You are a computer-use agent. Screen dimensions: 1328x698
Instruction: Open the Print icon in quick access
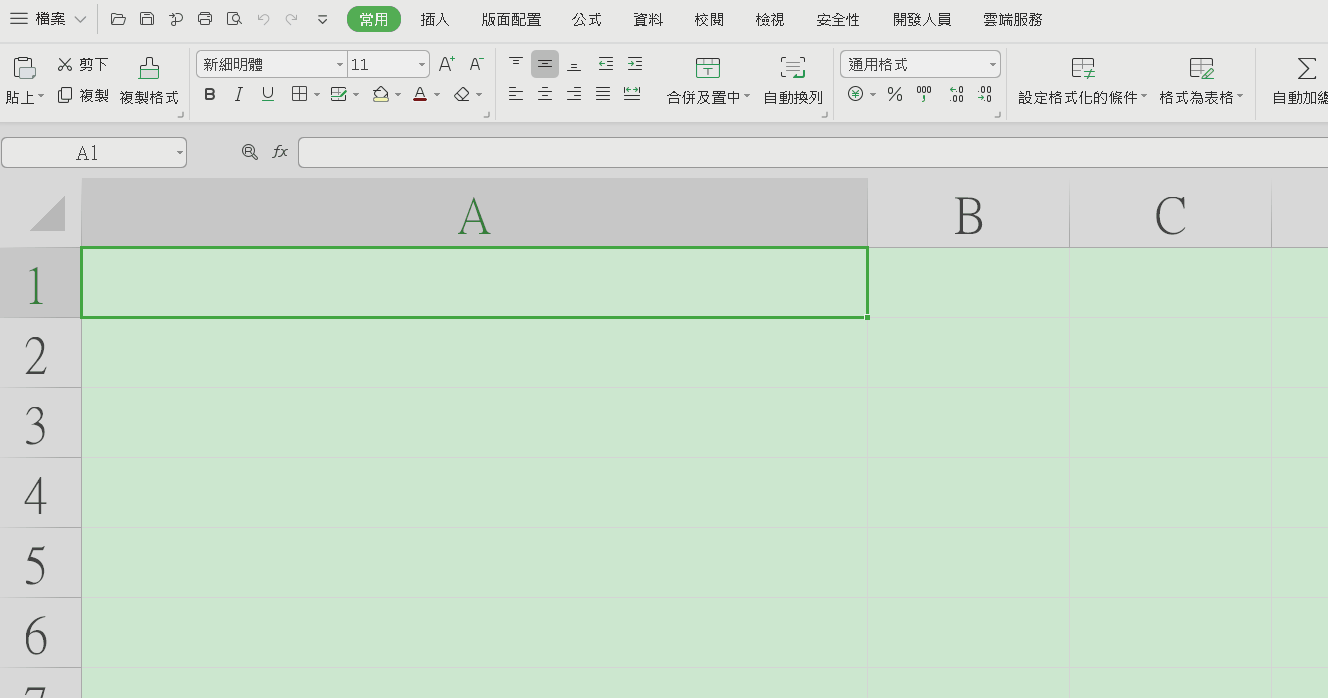click(x=205, y=19)
